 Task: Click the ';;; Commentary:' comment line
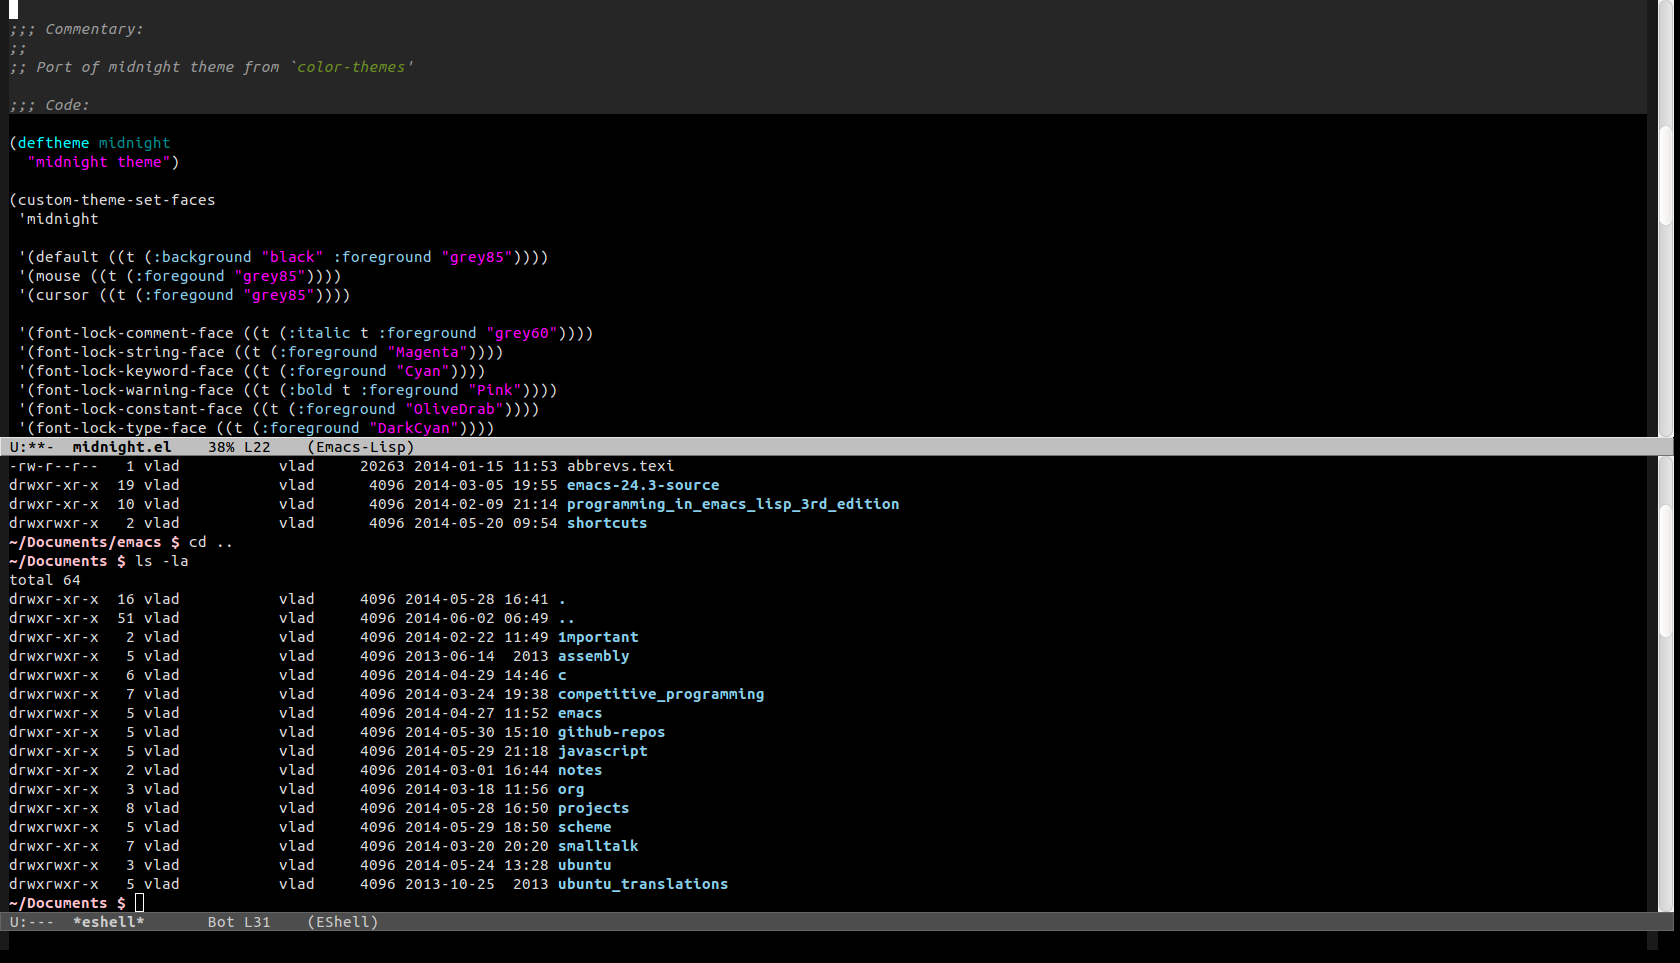[x=77, y=29]
